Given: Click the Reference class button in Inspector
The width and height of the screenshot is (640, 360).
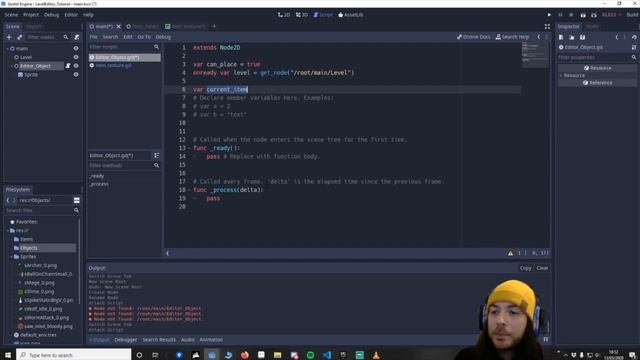Looking at the screenshot, I should pyautogui.click(x=597, y=83).
